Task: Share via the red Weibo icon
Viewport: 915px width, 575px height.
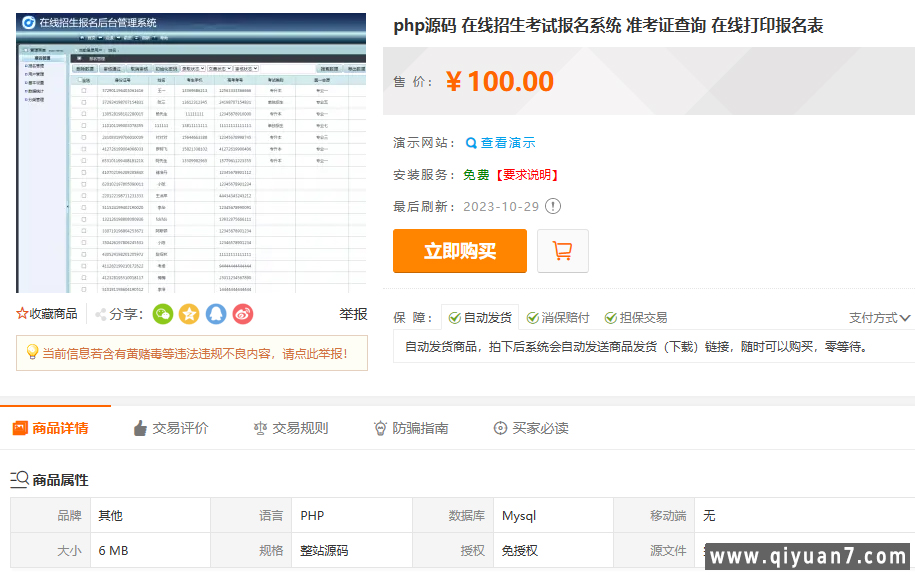Action: pyautogui.click(x=243, y=314)
